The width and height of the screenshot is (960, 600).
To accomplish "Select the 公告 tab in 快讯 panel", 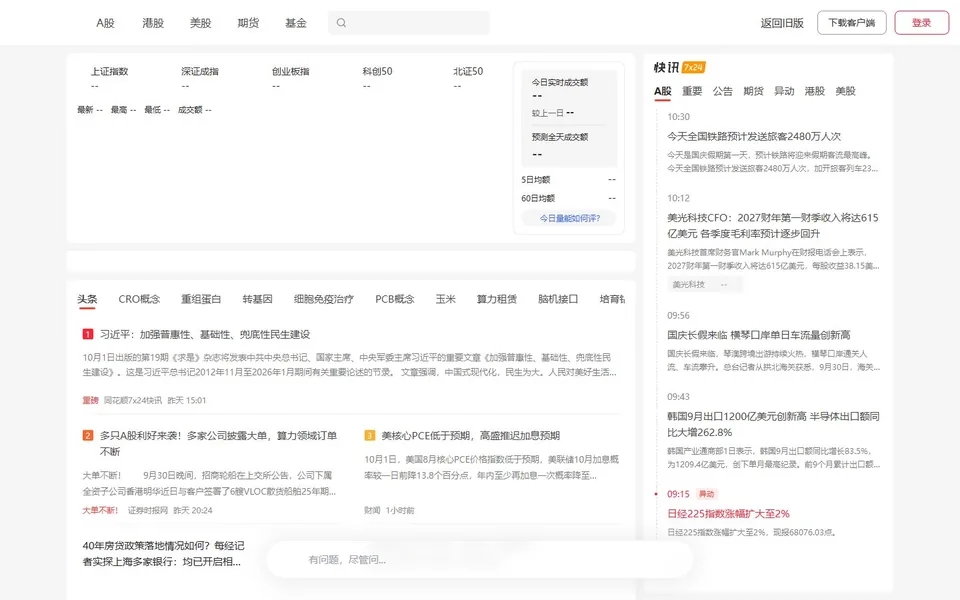I will pos(722,91).
